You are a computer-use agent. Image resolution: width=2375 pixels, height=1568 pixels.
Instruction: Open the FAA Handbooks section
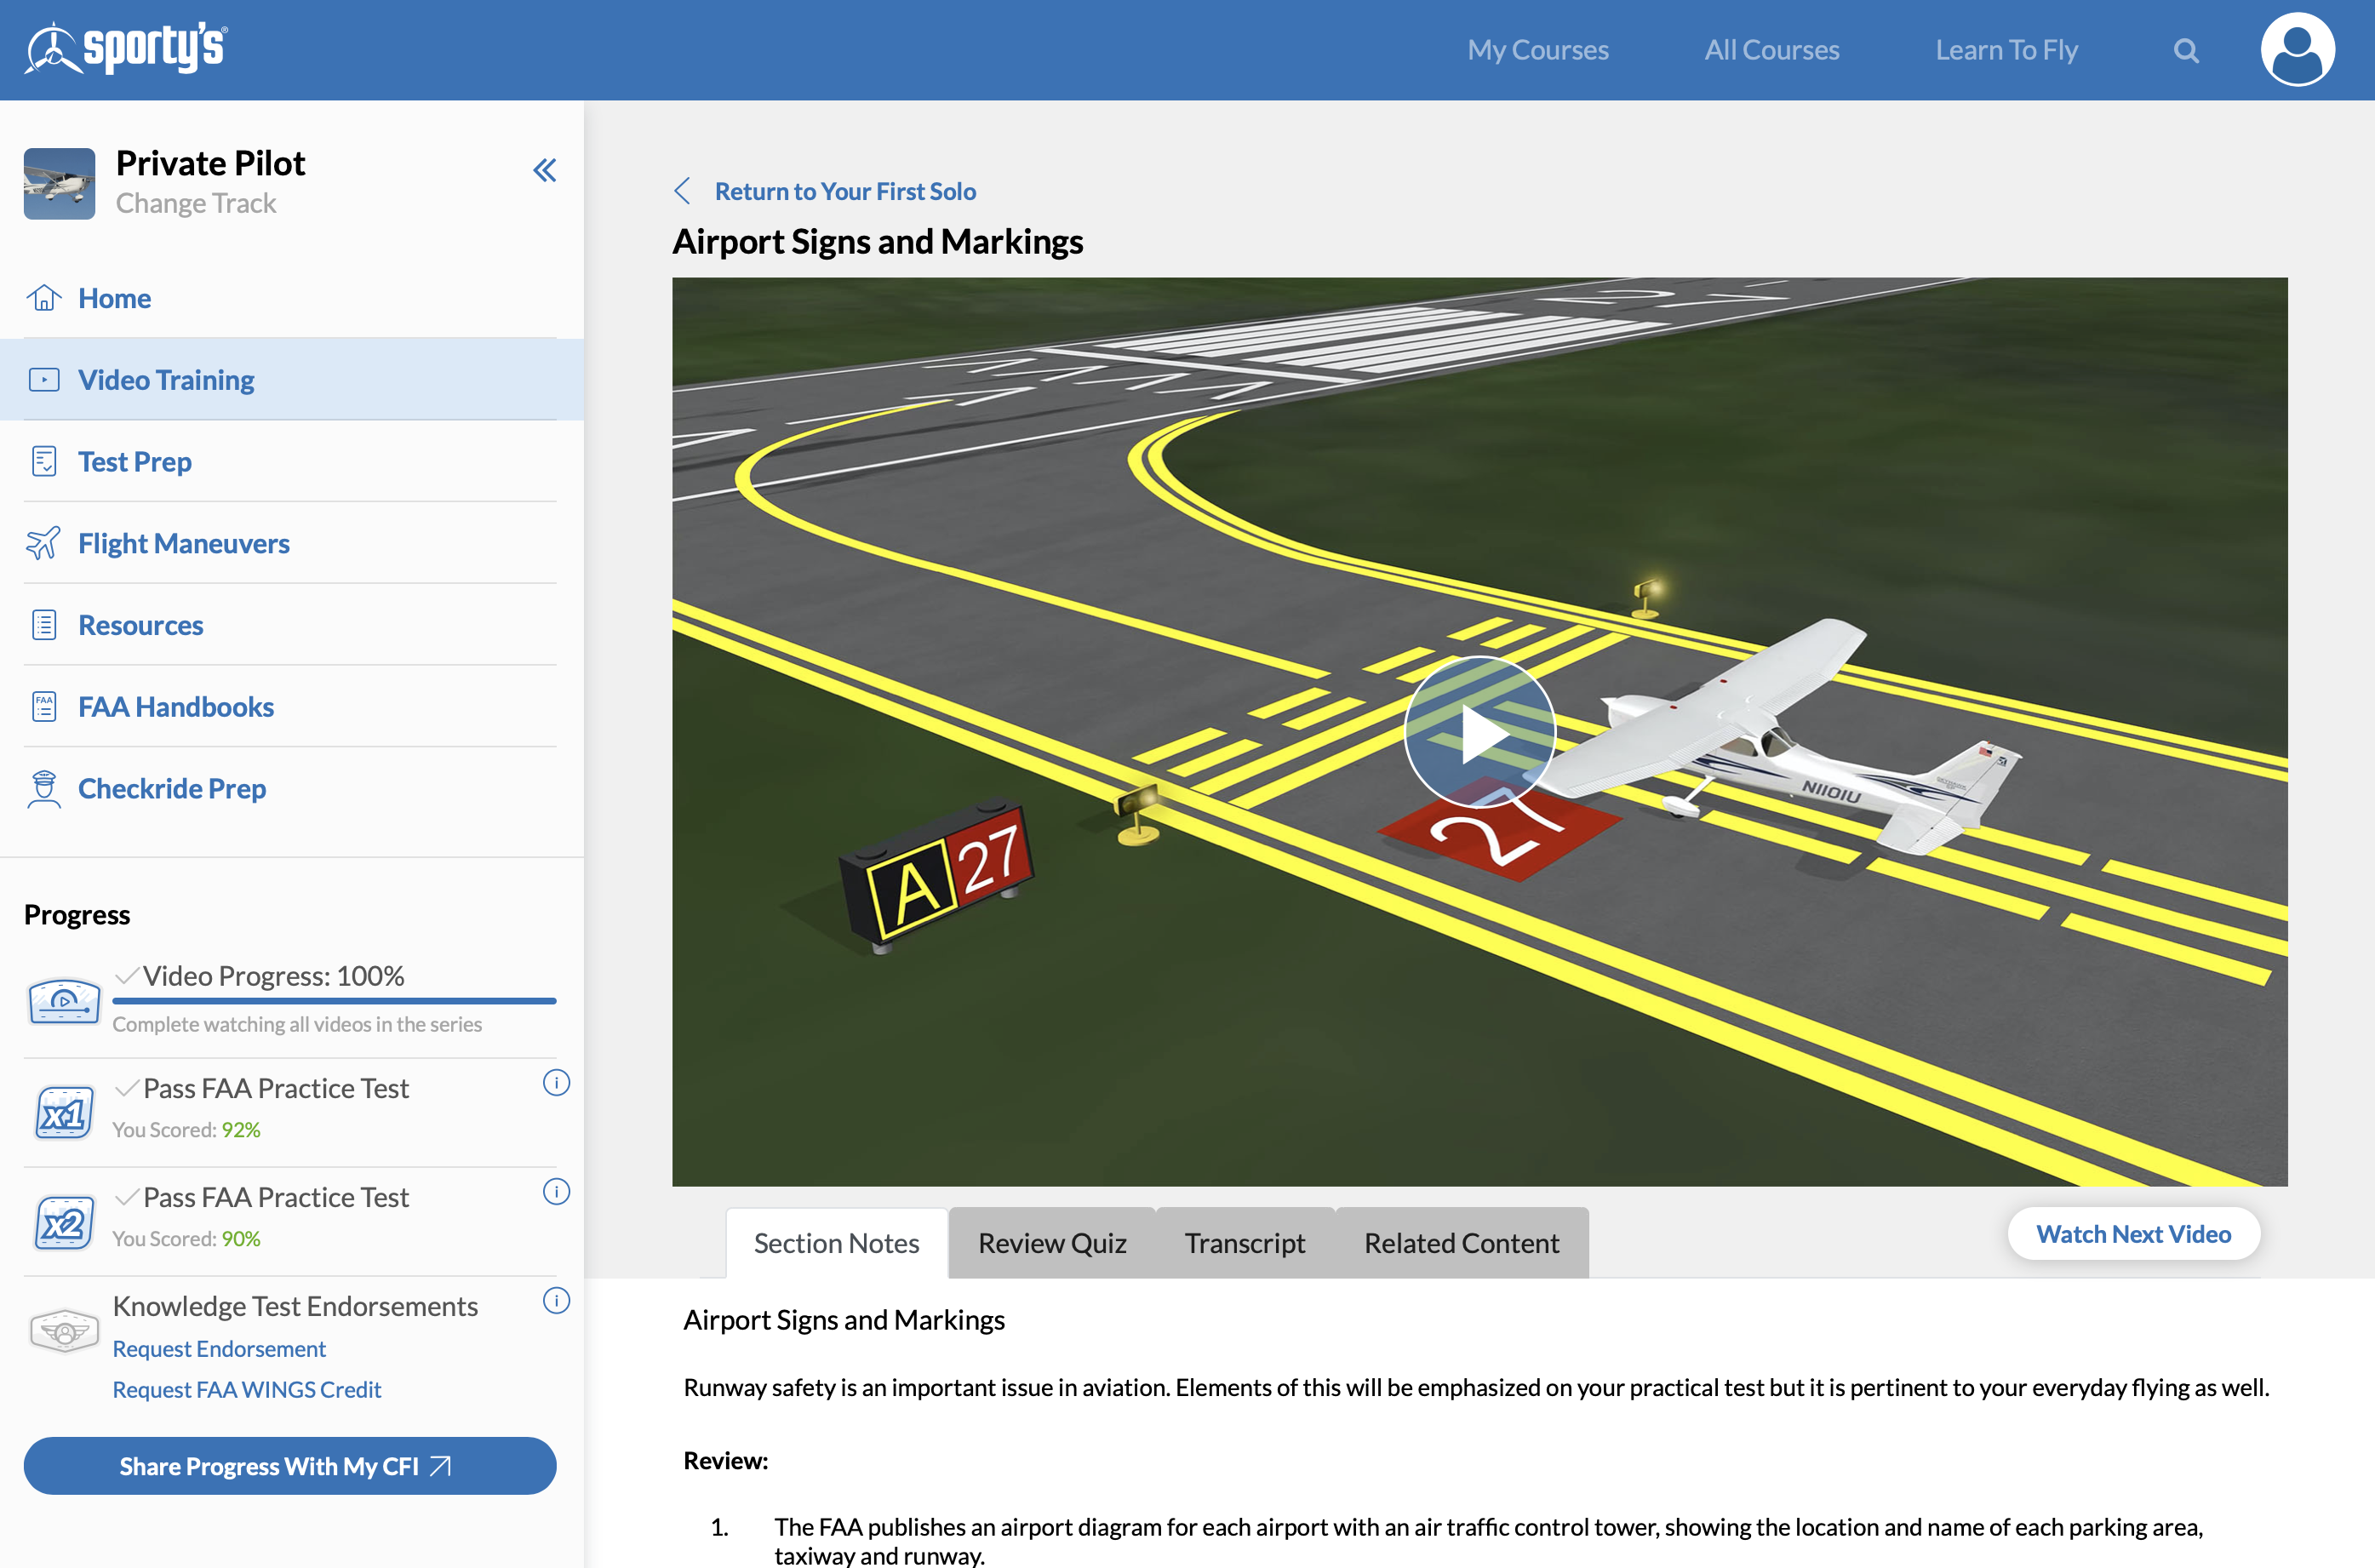click(x=176, y=706)
